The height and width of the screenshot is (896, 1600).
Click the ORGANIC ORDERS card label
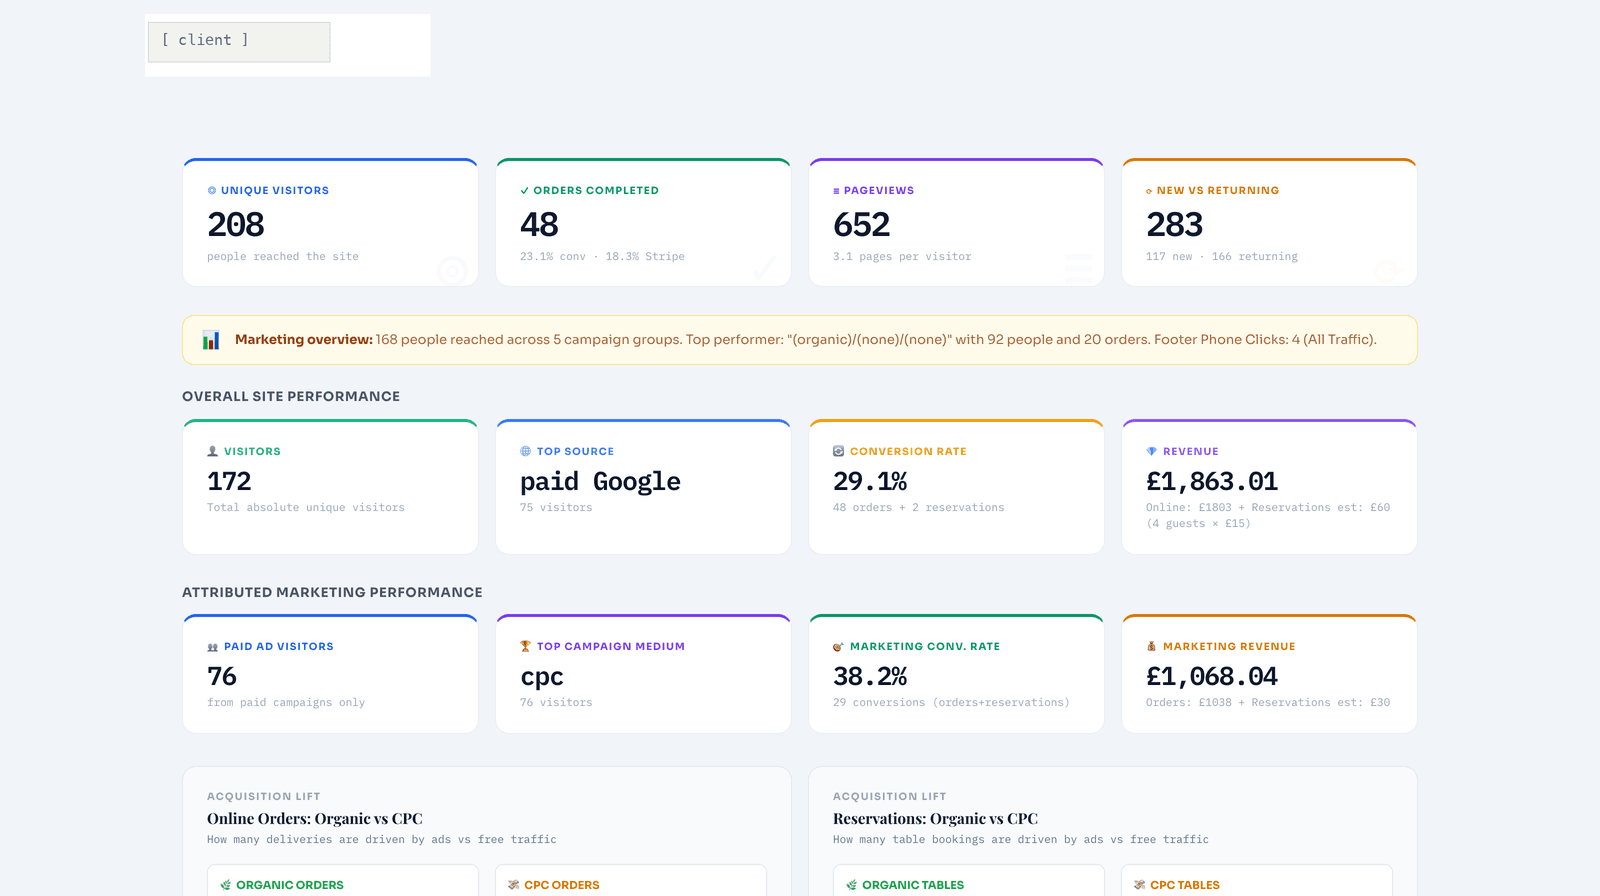290,885
